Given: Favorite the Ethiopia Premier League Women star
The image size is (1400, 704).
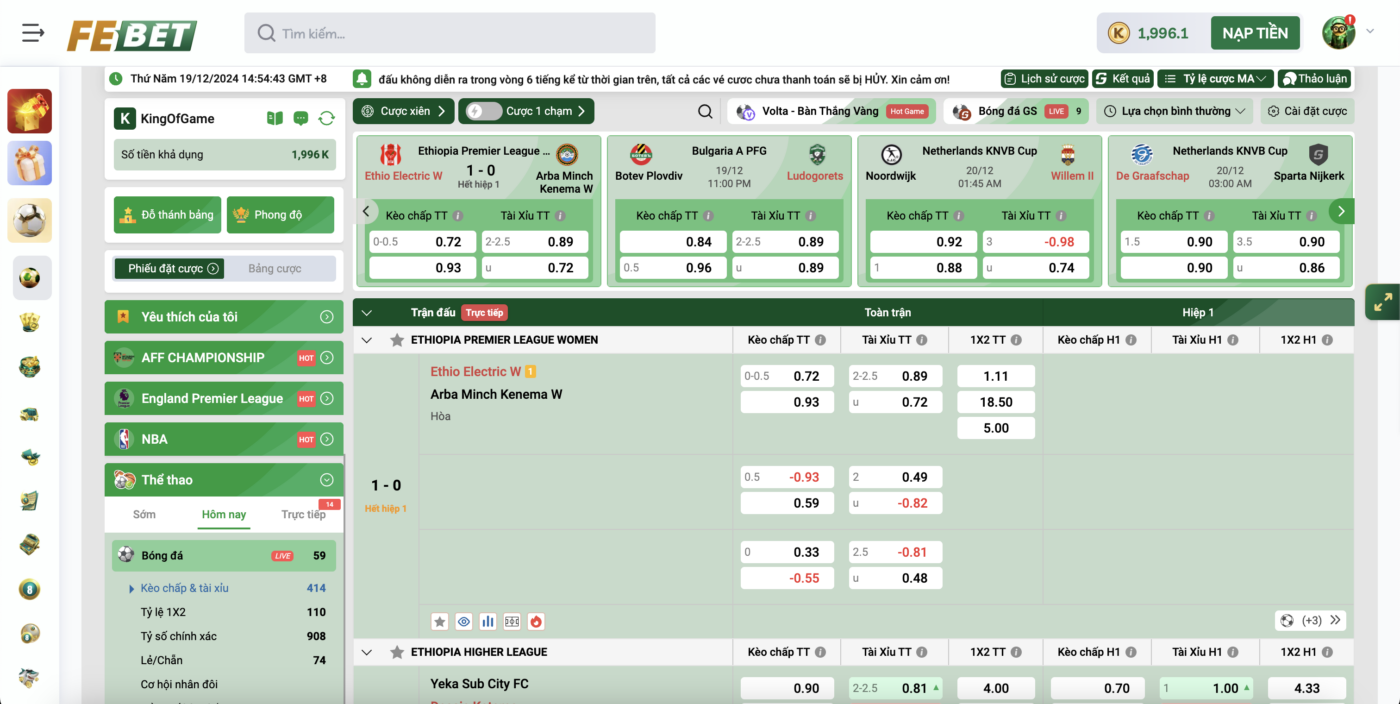Looking at the screenshot, I should tap(397, 340).
